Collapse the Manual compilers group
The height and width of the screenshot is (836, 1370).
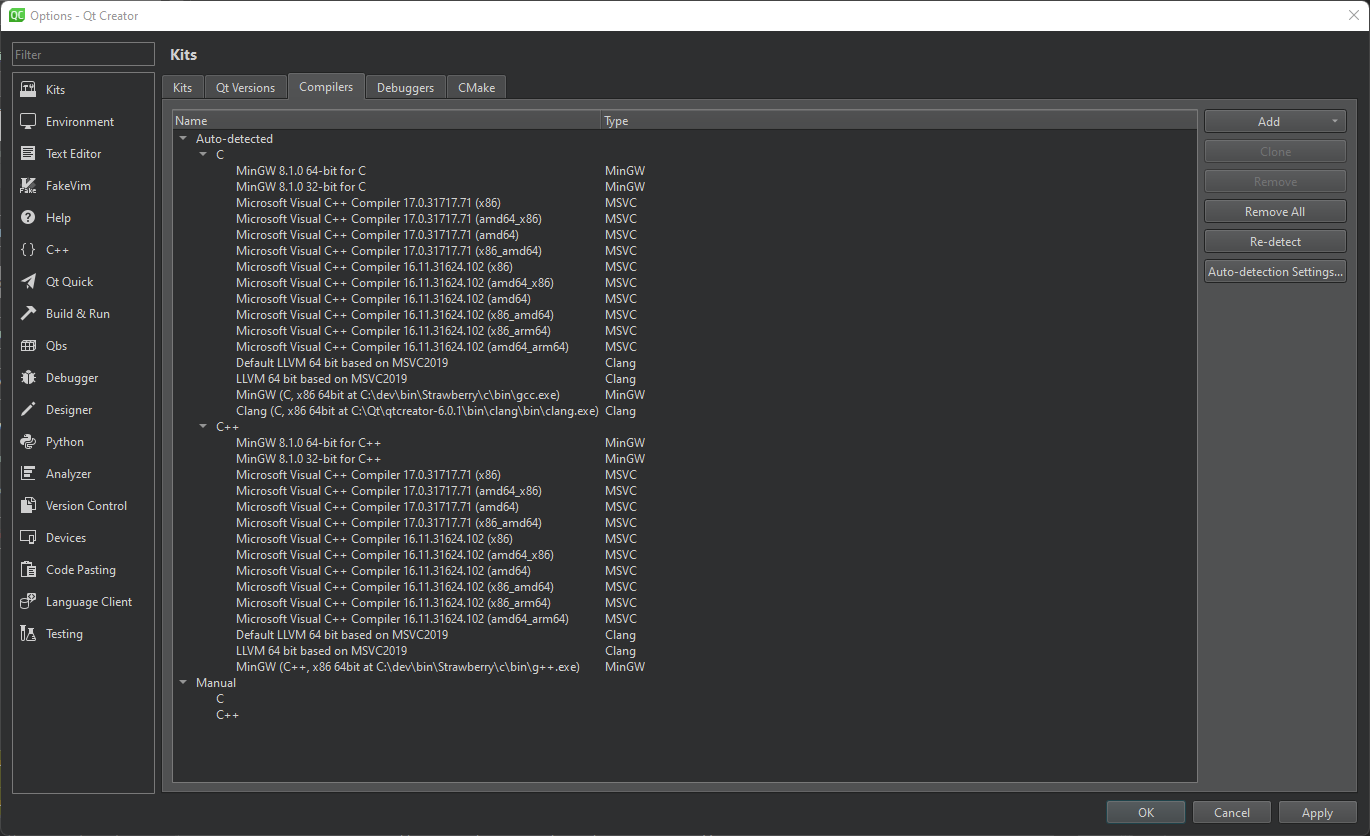click(183, 683)
